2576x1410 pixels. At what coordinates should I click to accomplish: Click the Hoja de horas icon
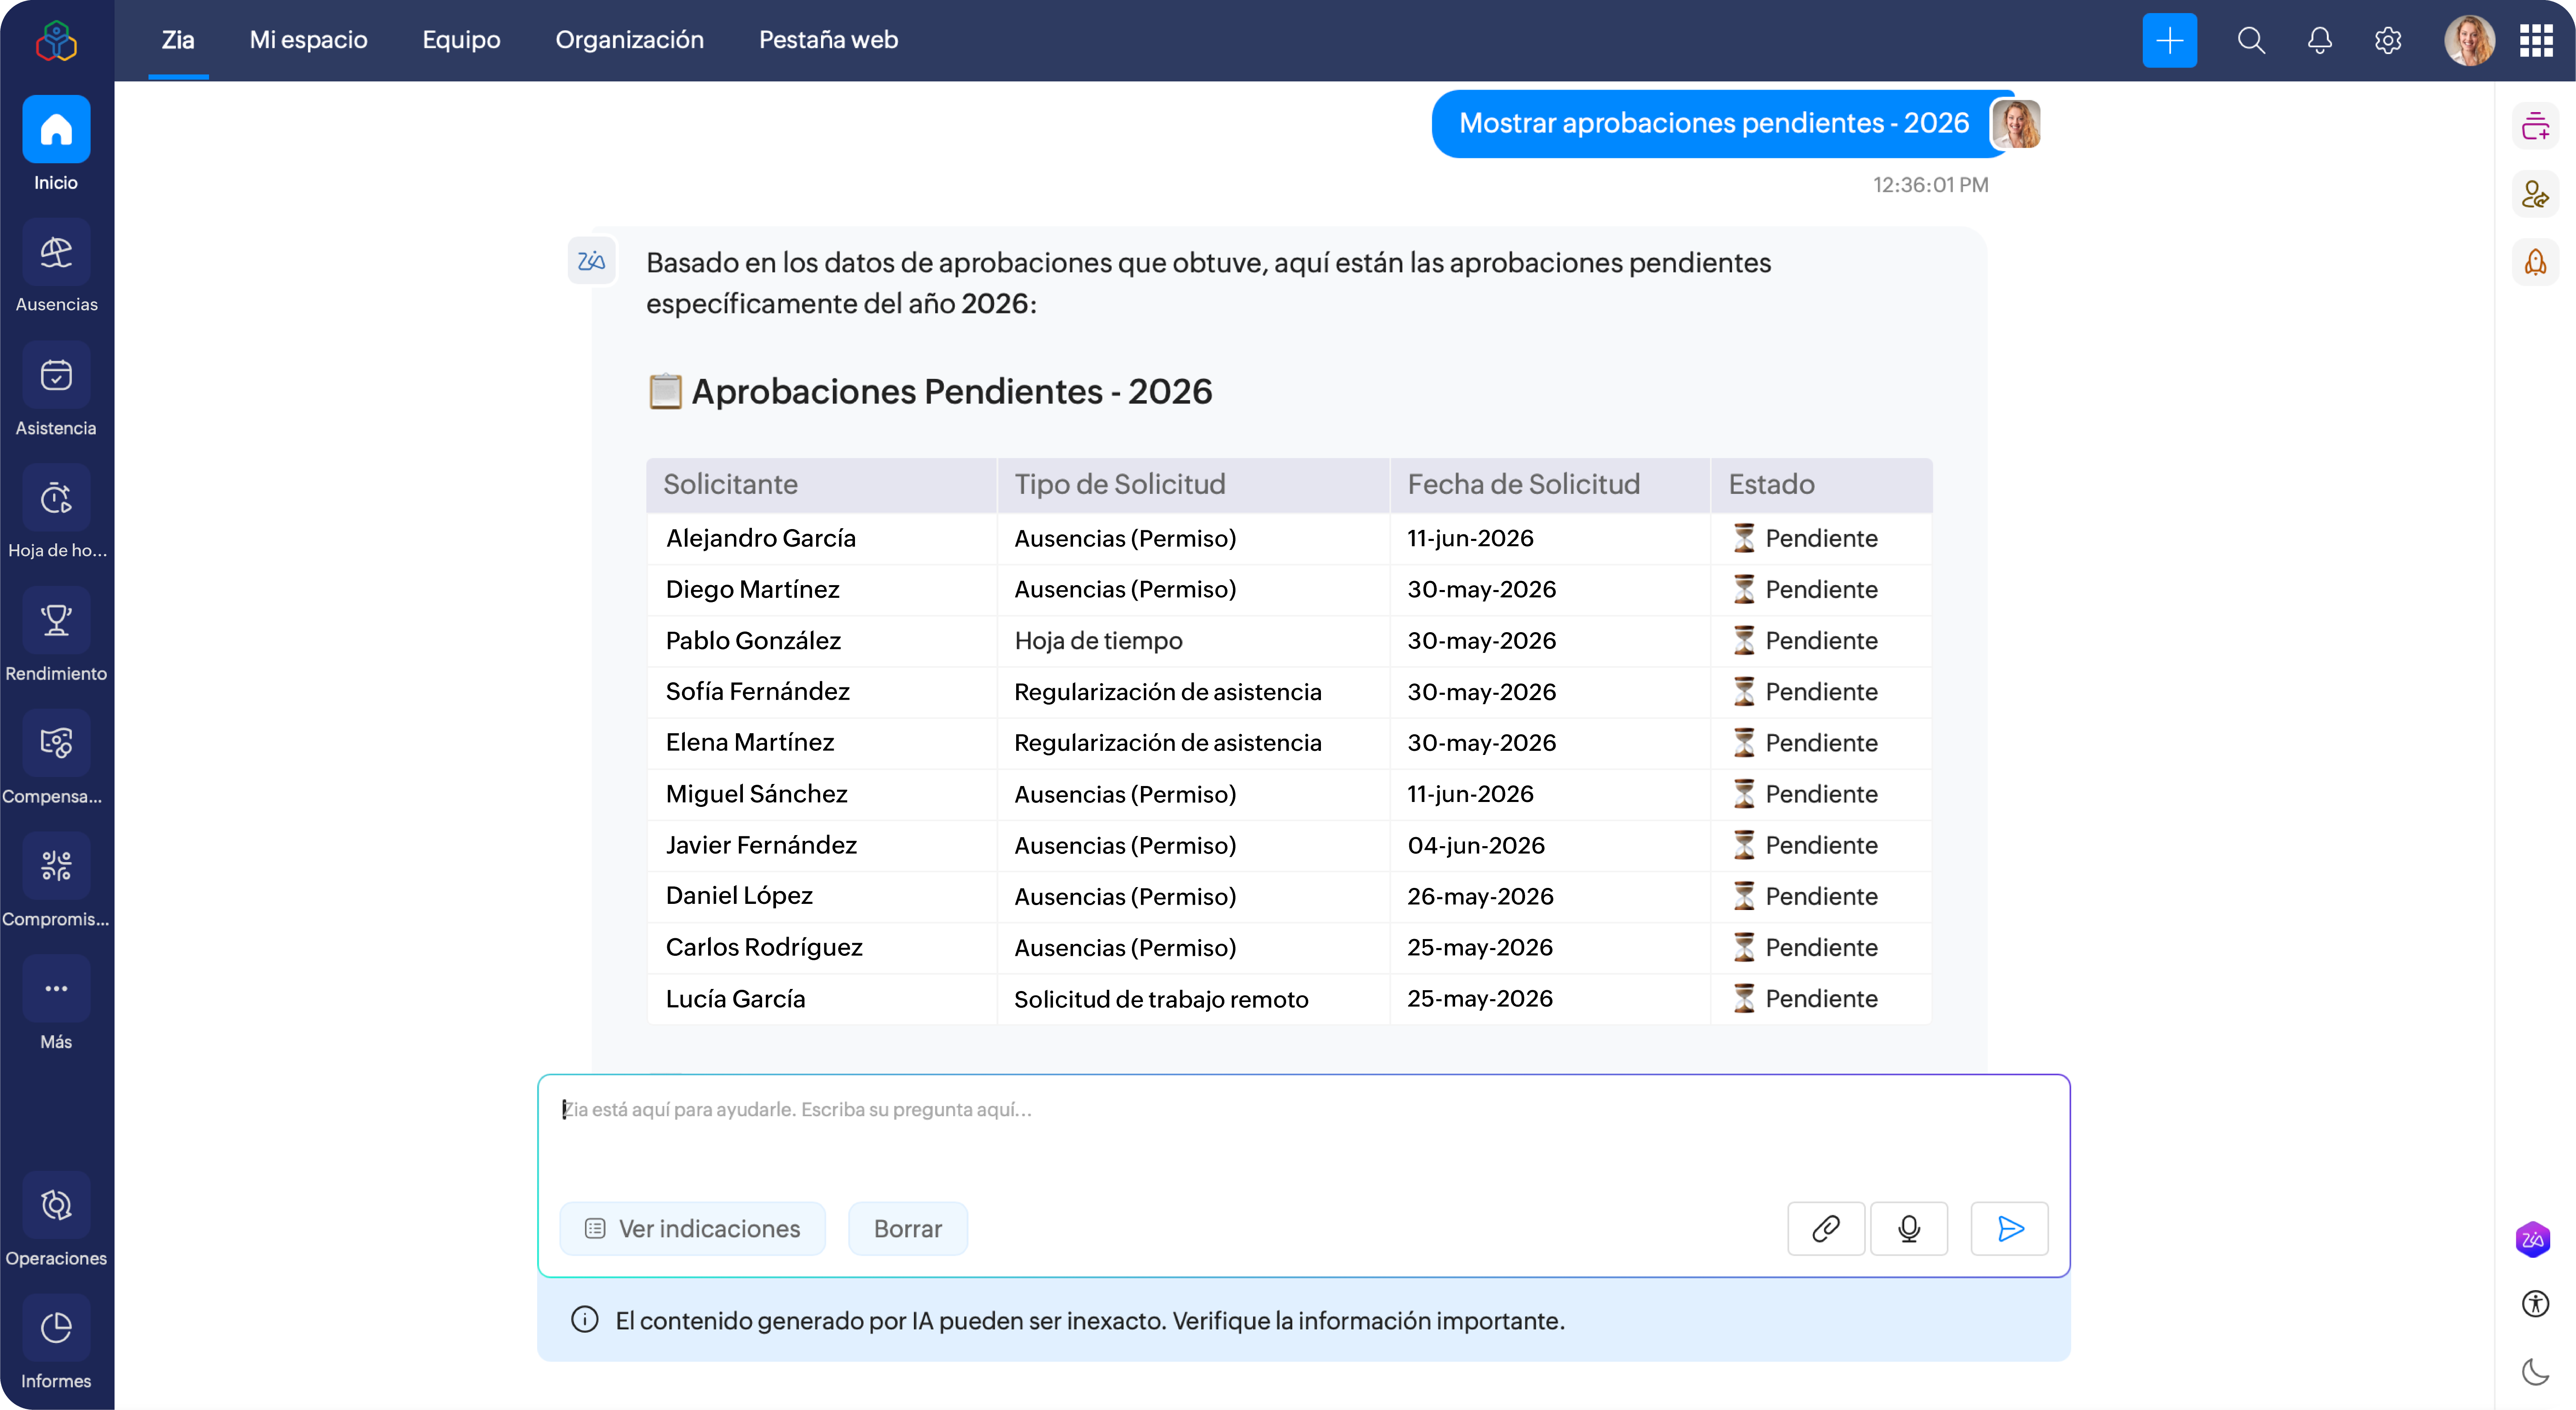(x=56, y=498)
